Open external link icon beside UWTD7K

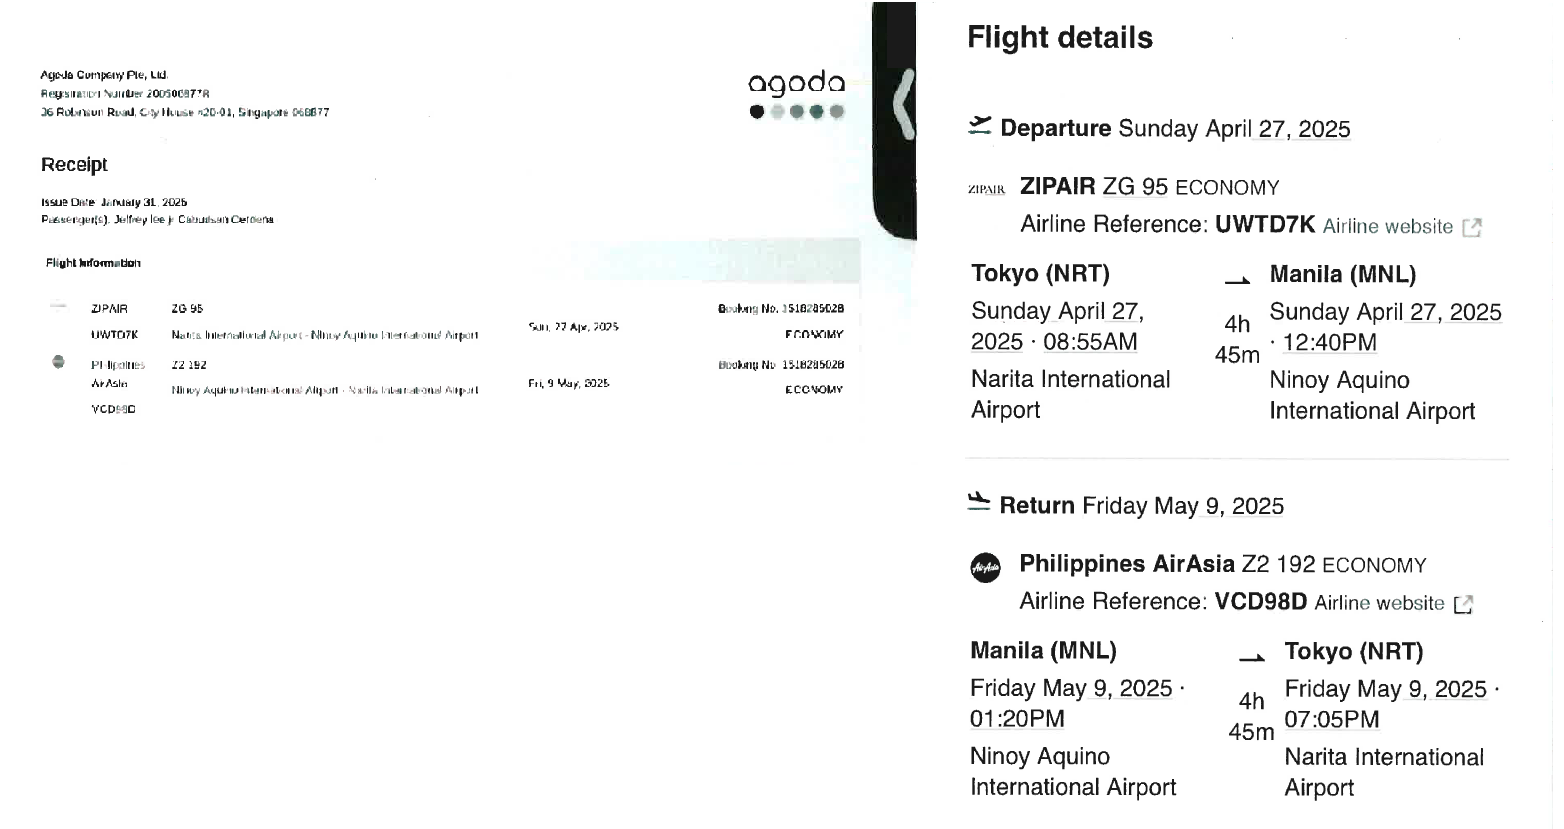point(1471,227)
